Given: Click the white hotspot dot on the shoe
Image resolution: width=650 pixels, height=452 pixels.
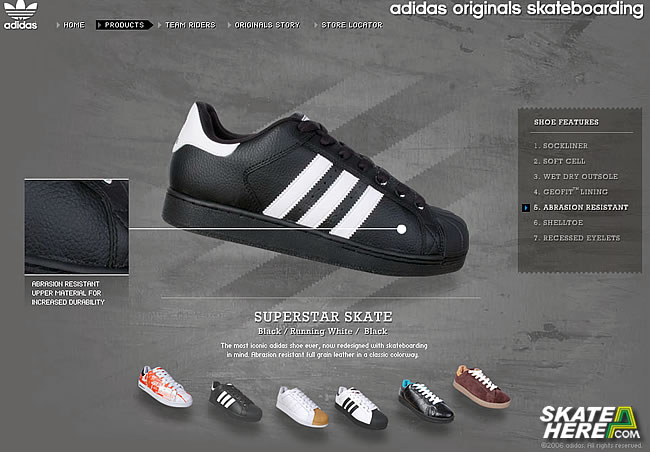Looking at the screenshot, I should point(401,229).
